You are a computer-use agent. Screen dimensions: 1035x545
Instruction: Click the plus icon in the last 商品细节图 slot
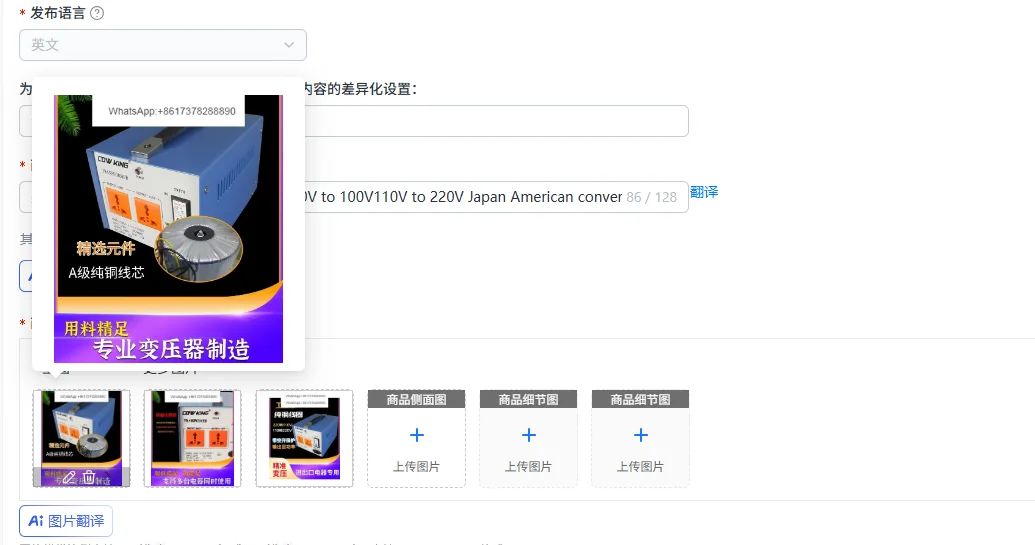click(641, 435)
